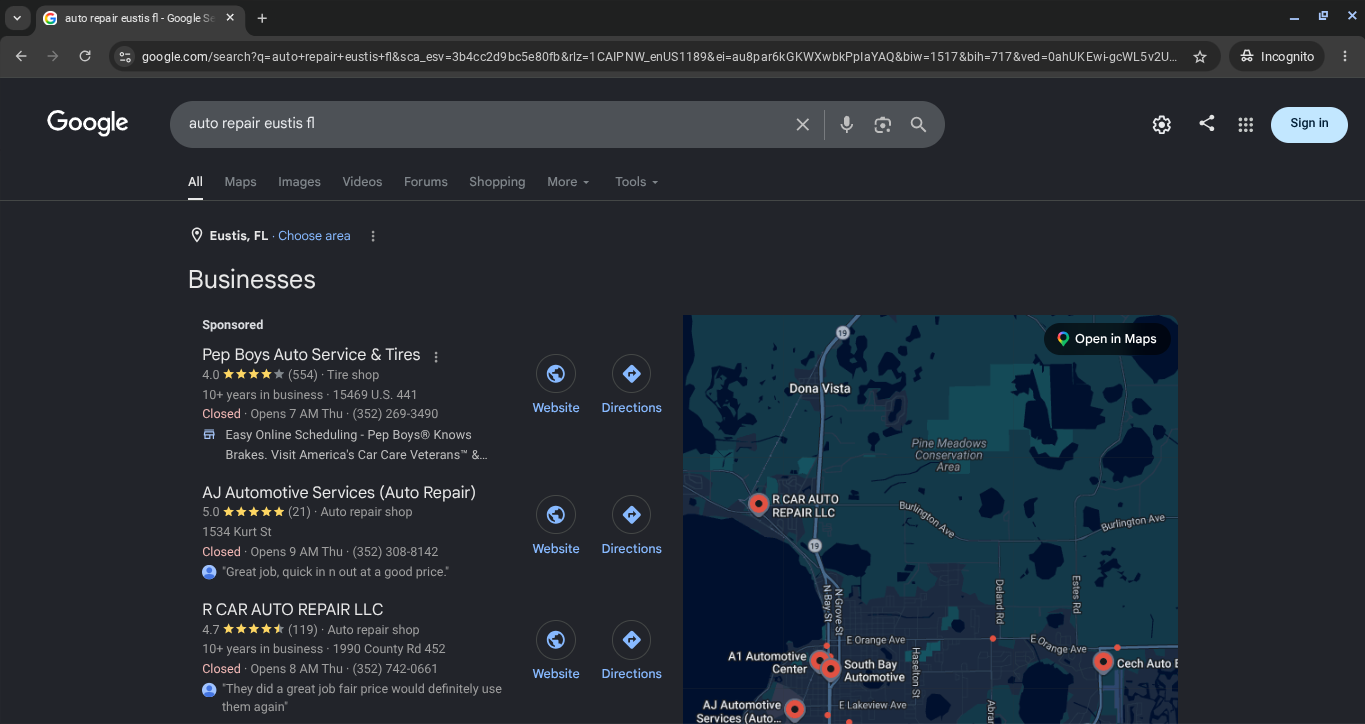Open the Google apps grid
The image size is (1365, 724).
pos(1245,125)
